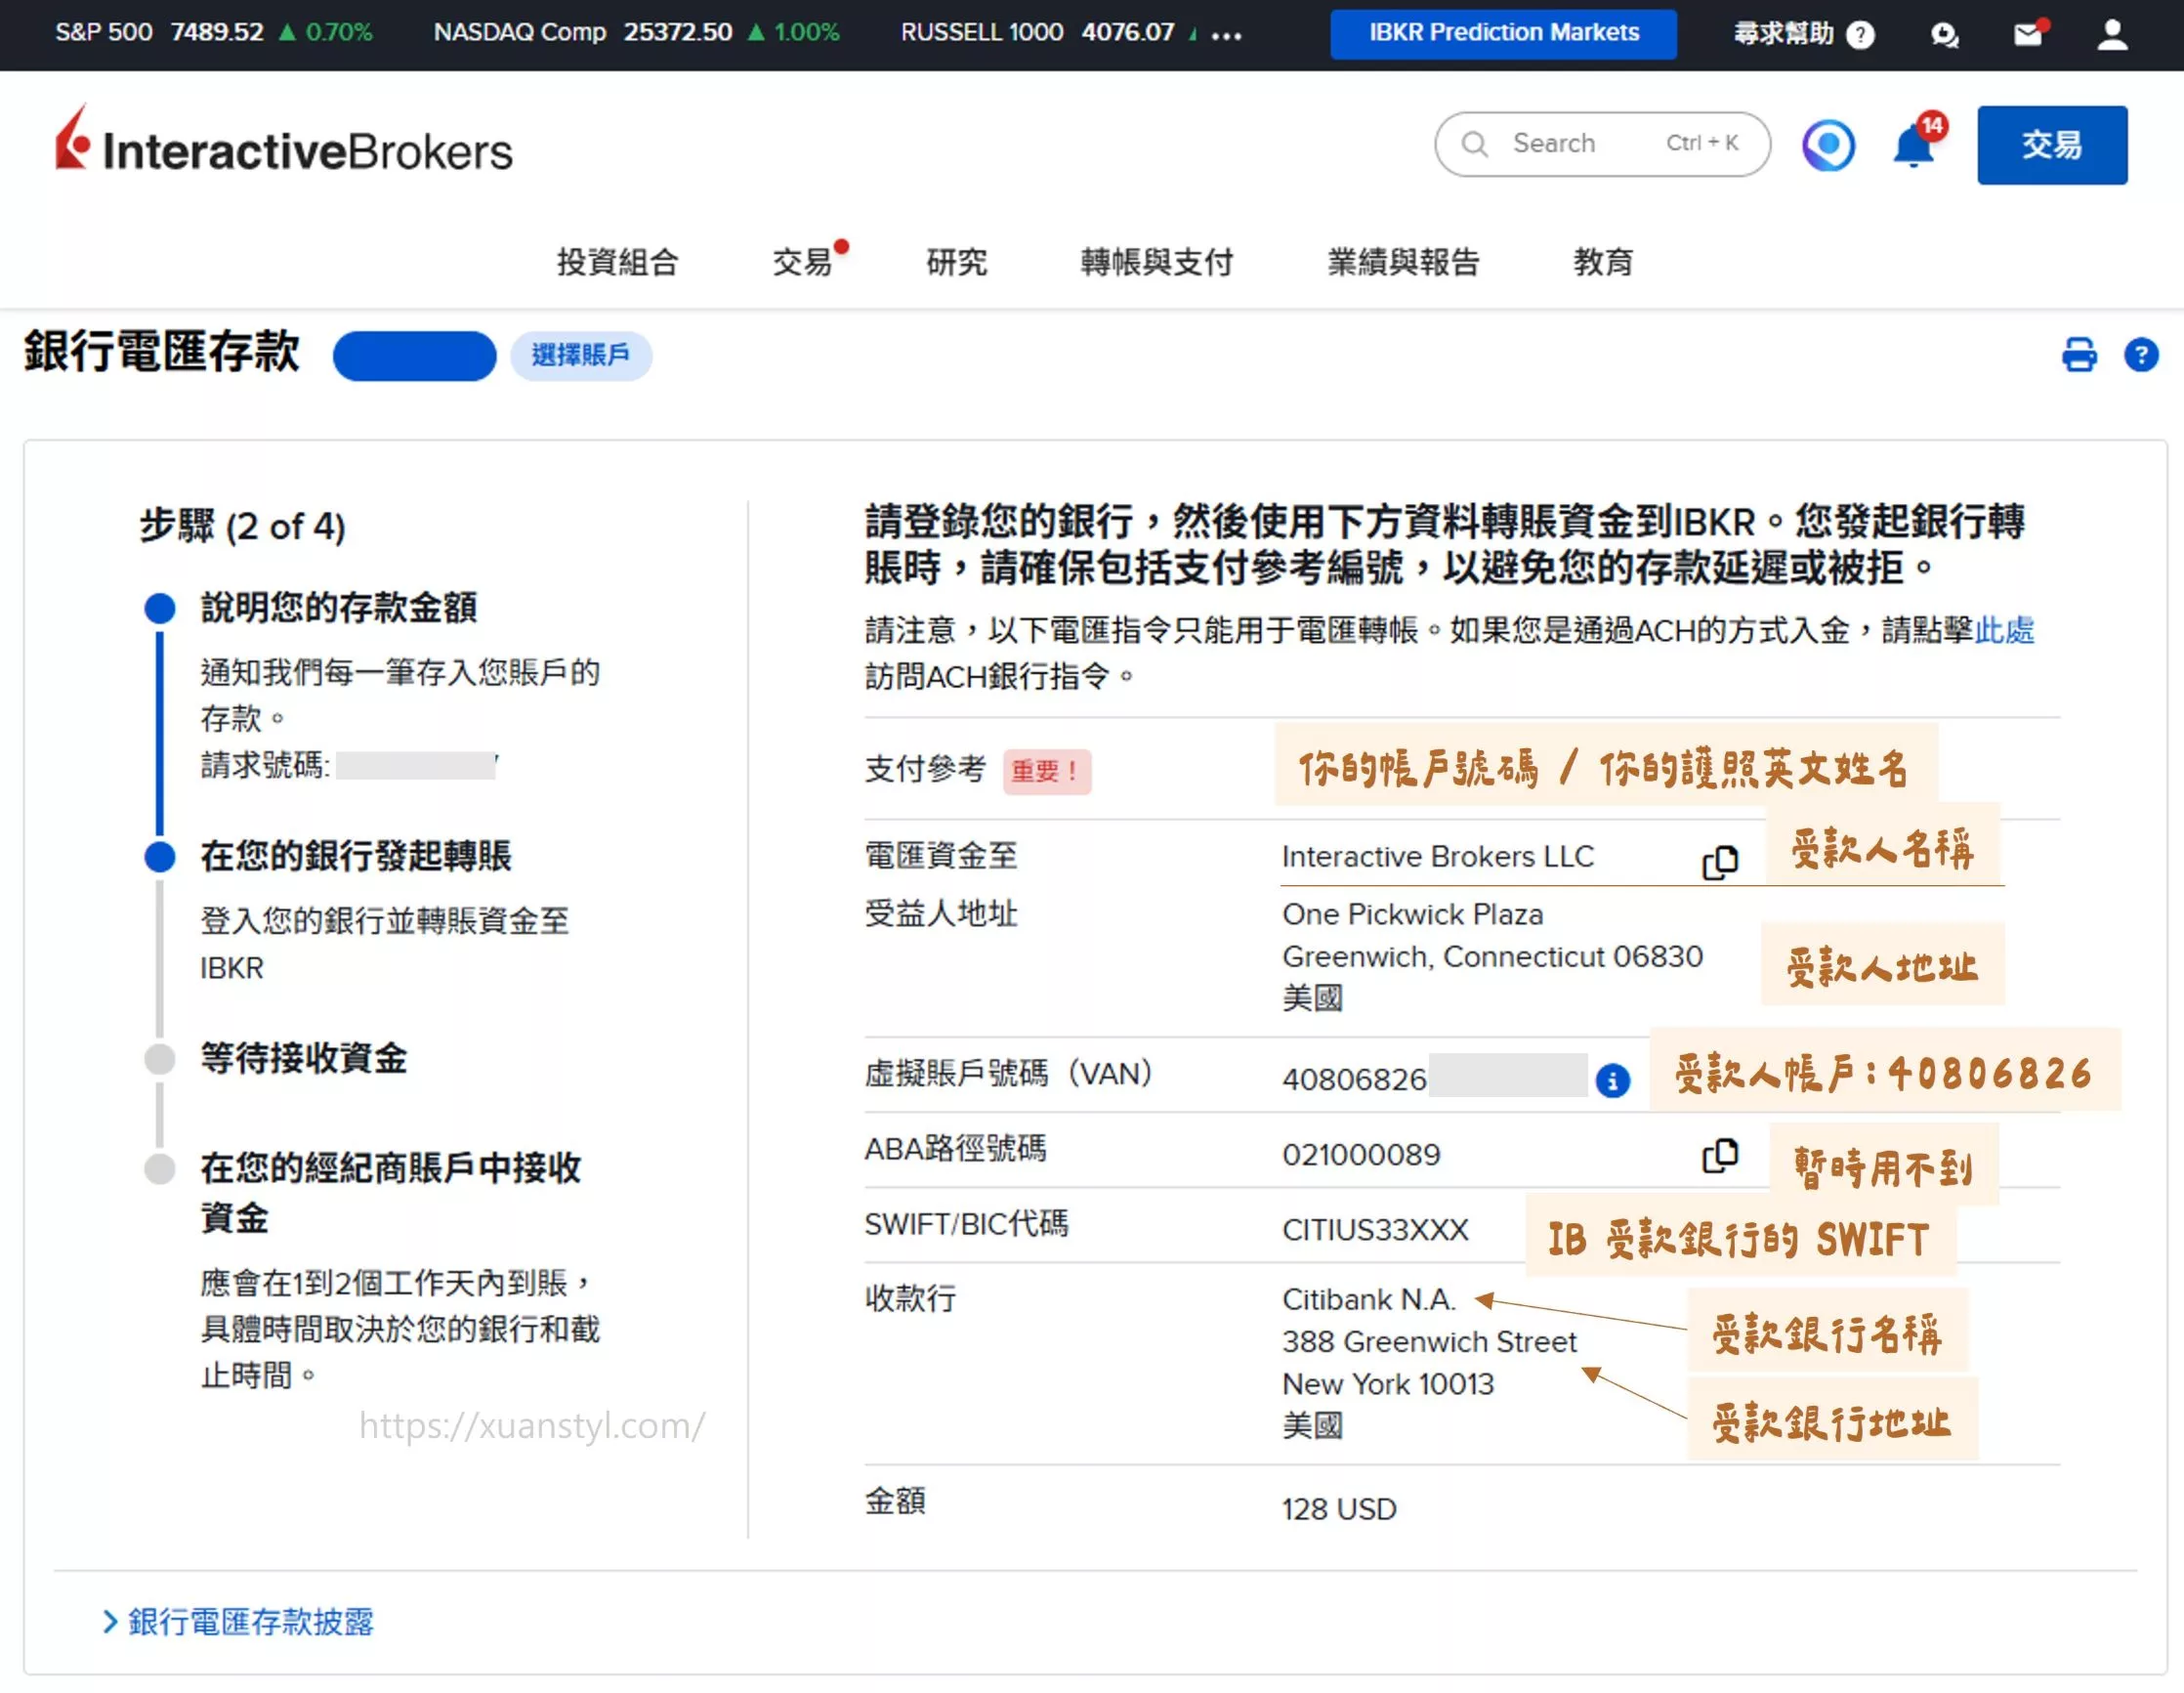
Task: Select the 說明您的存款金額 step
Action: point(338,608)
